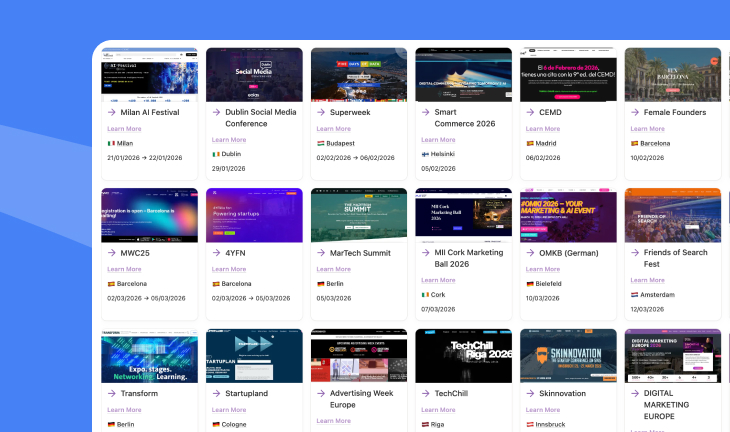The image size is (730, 432).
Task: Follow Learn More link under Superweek
Action: tap(334, 129)
